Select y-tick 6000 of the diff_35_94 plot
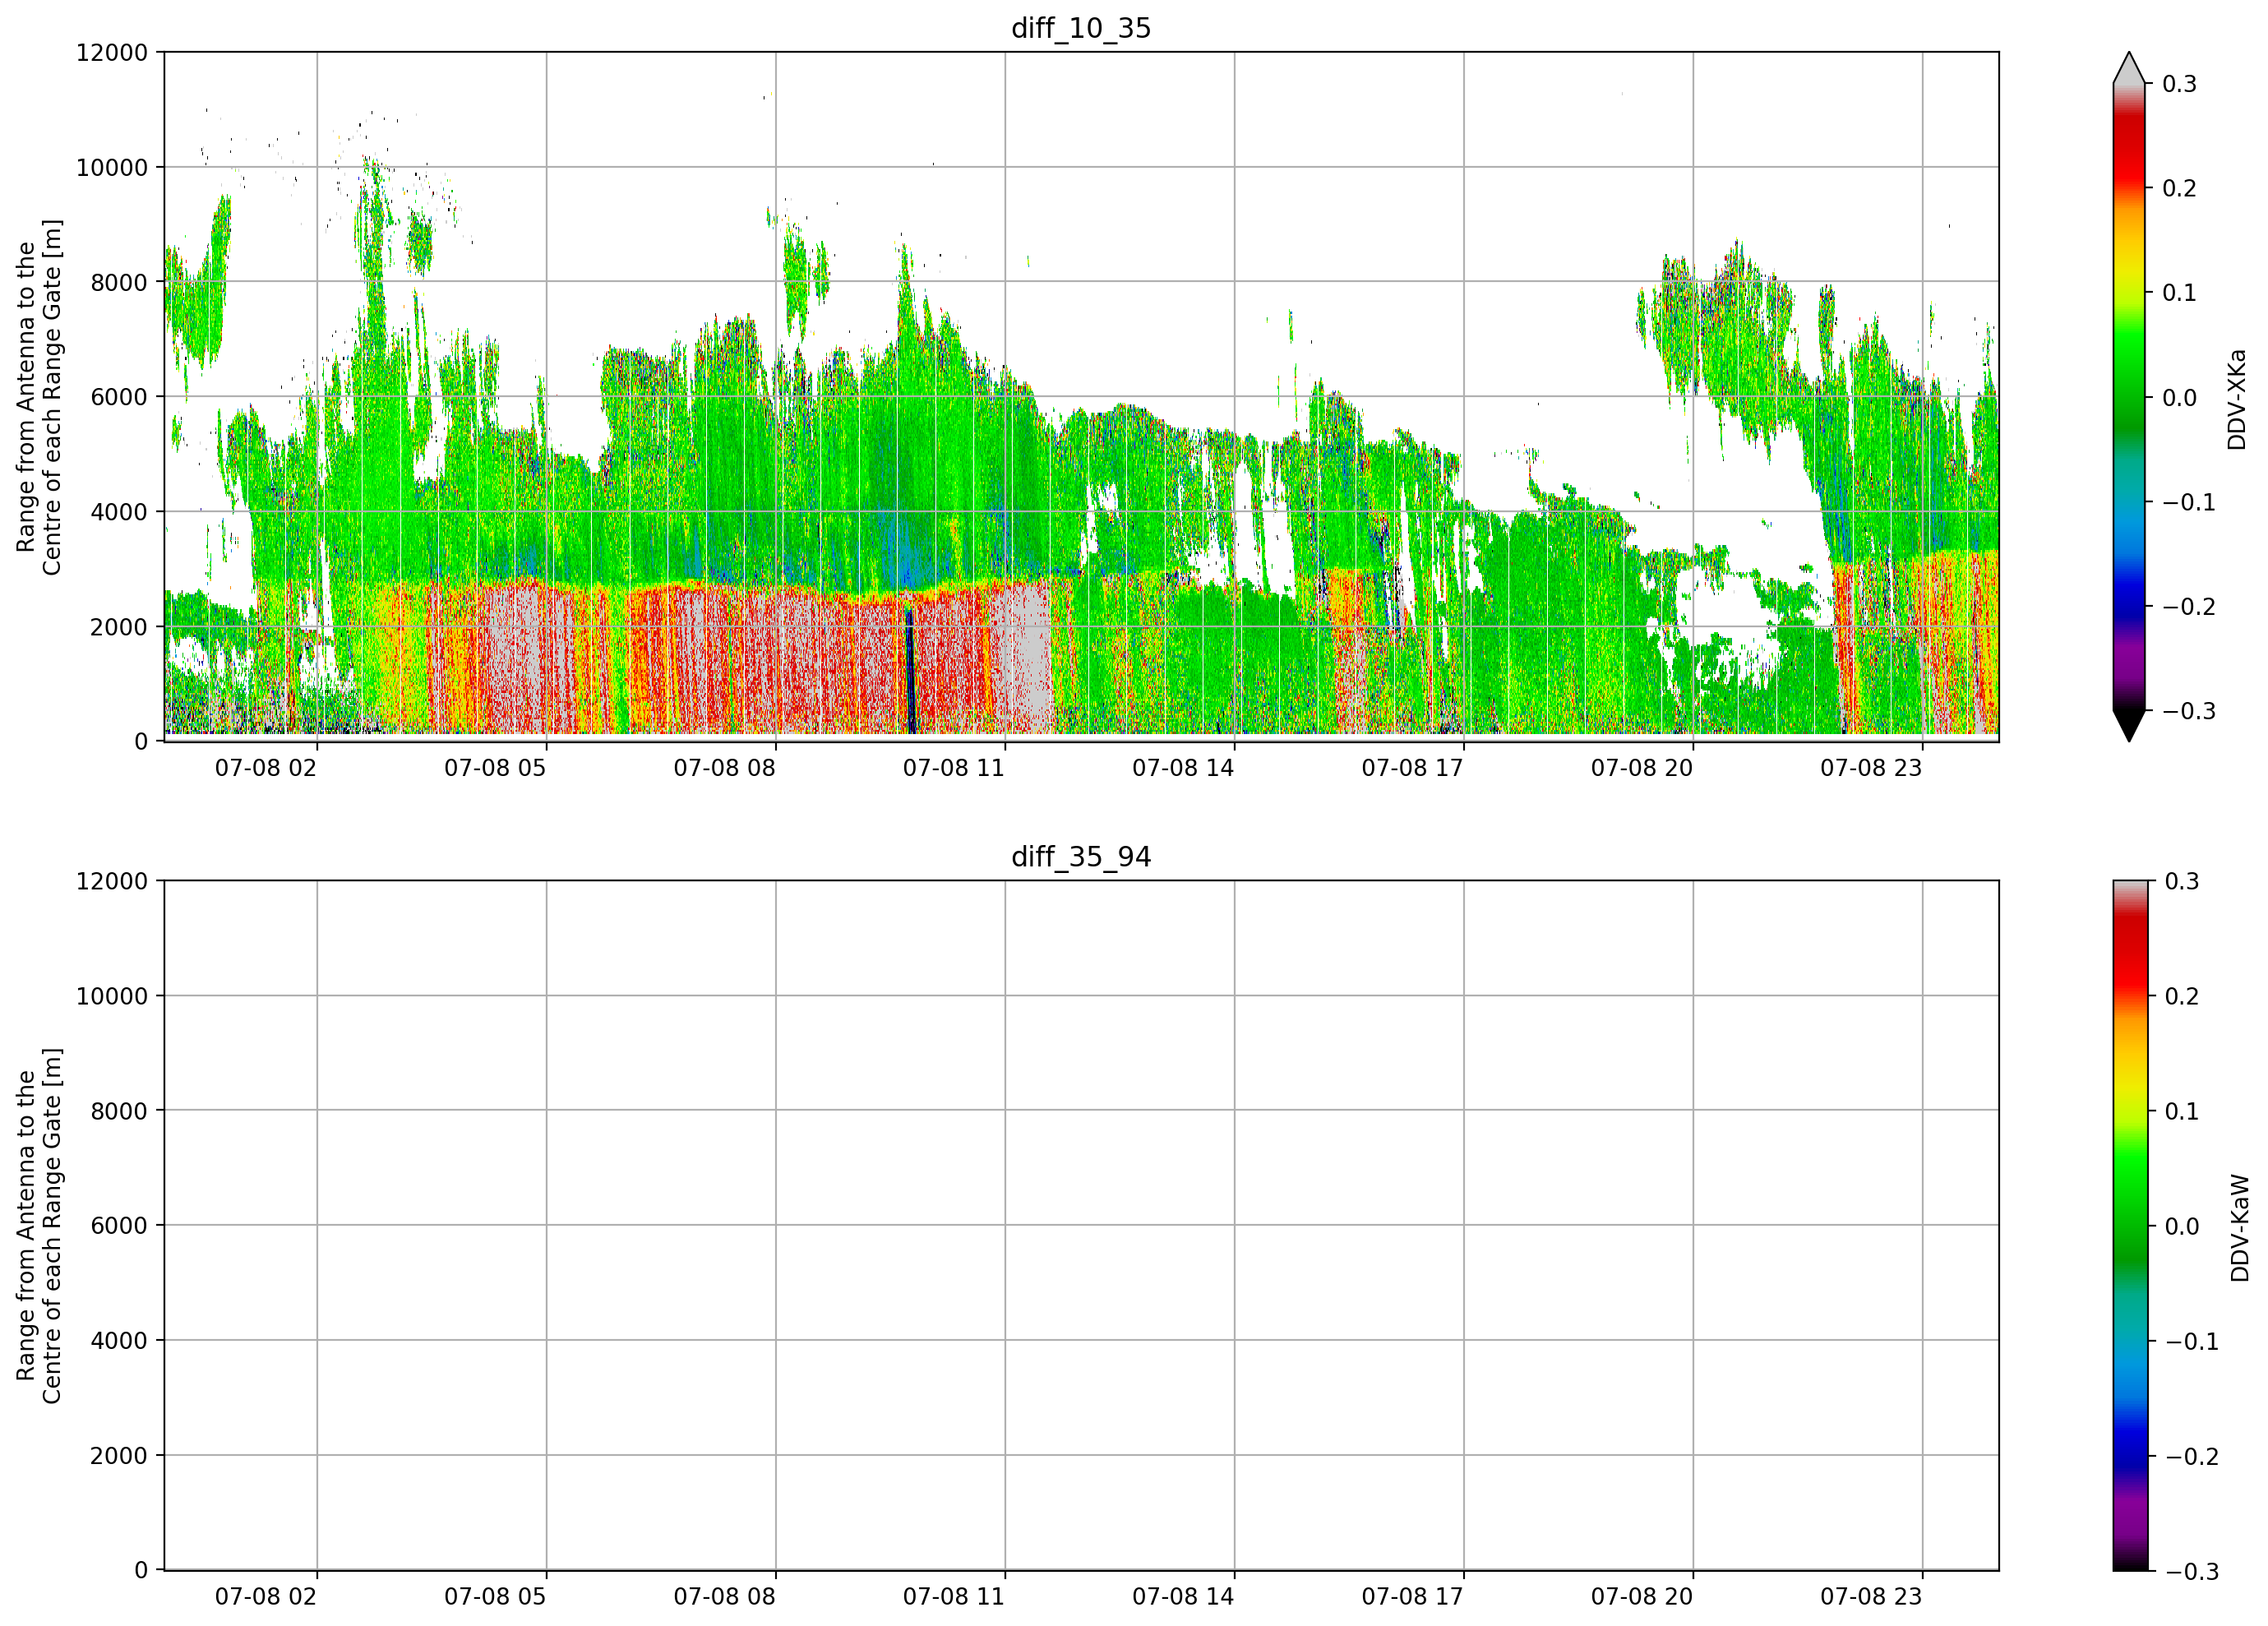Image resolution: width=2268 pixels, height=1626 pixels. click(x=119, y=1226)
